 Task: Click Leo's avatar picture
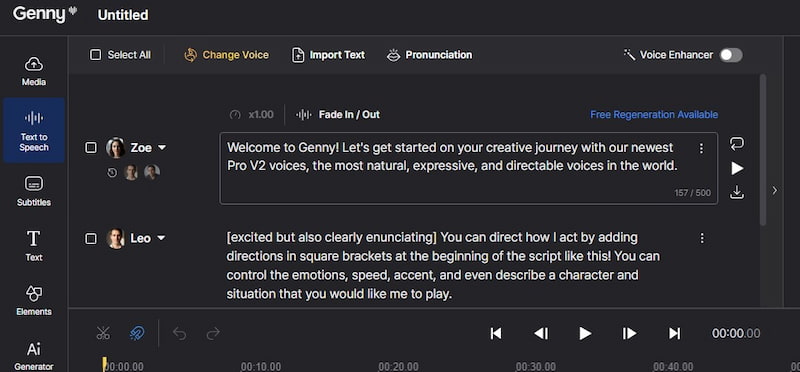(x=116, y=238)
